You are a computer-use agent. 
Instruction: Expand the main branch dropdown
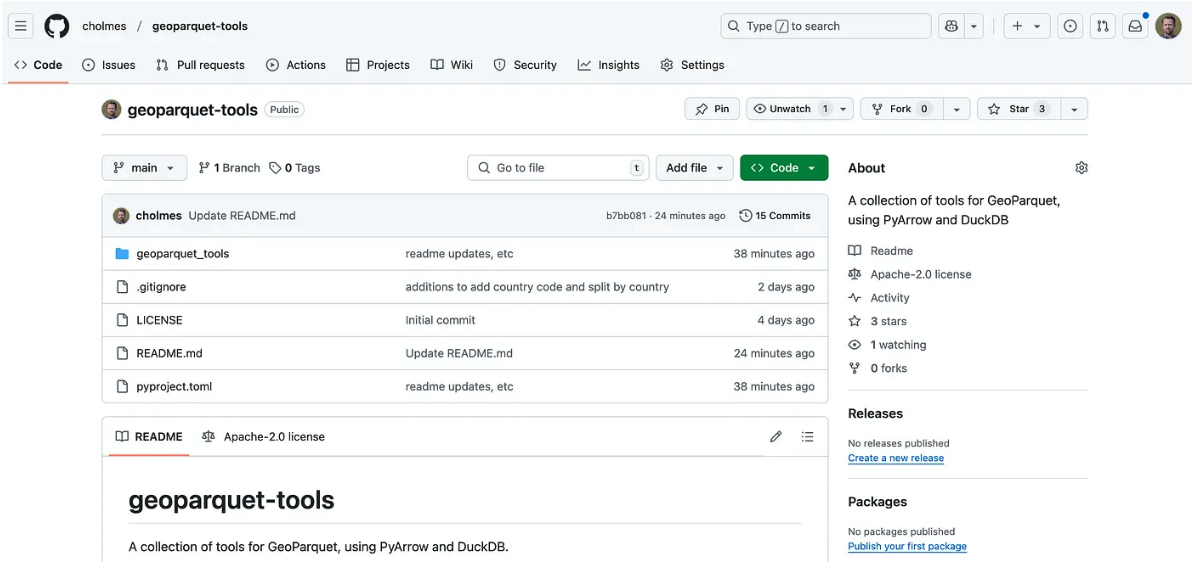click(144, 168)
